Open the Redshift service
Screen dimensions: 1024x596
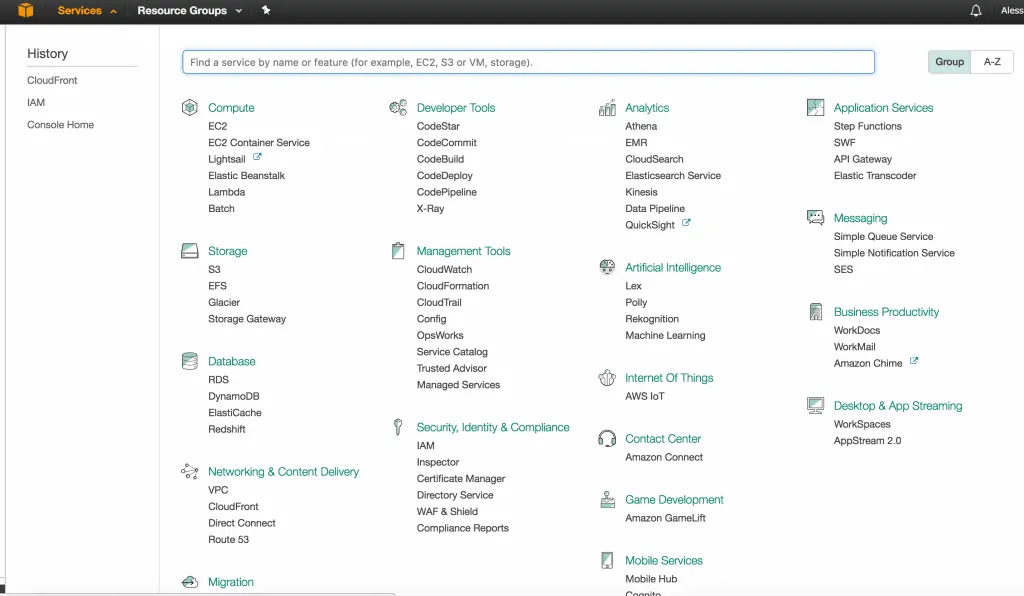227,429
